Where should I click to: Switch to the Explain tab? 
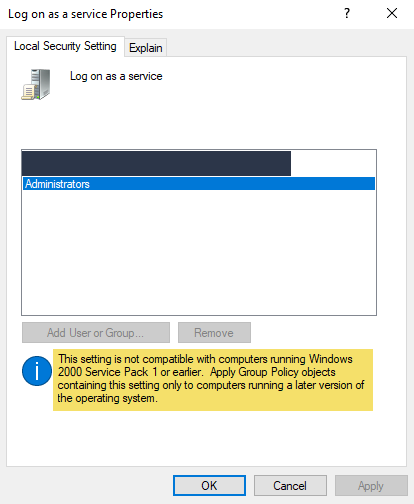point(146,48)
